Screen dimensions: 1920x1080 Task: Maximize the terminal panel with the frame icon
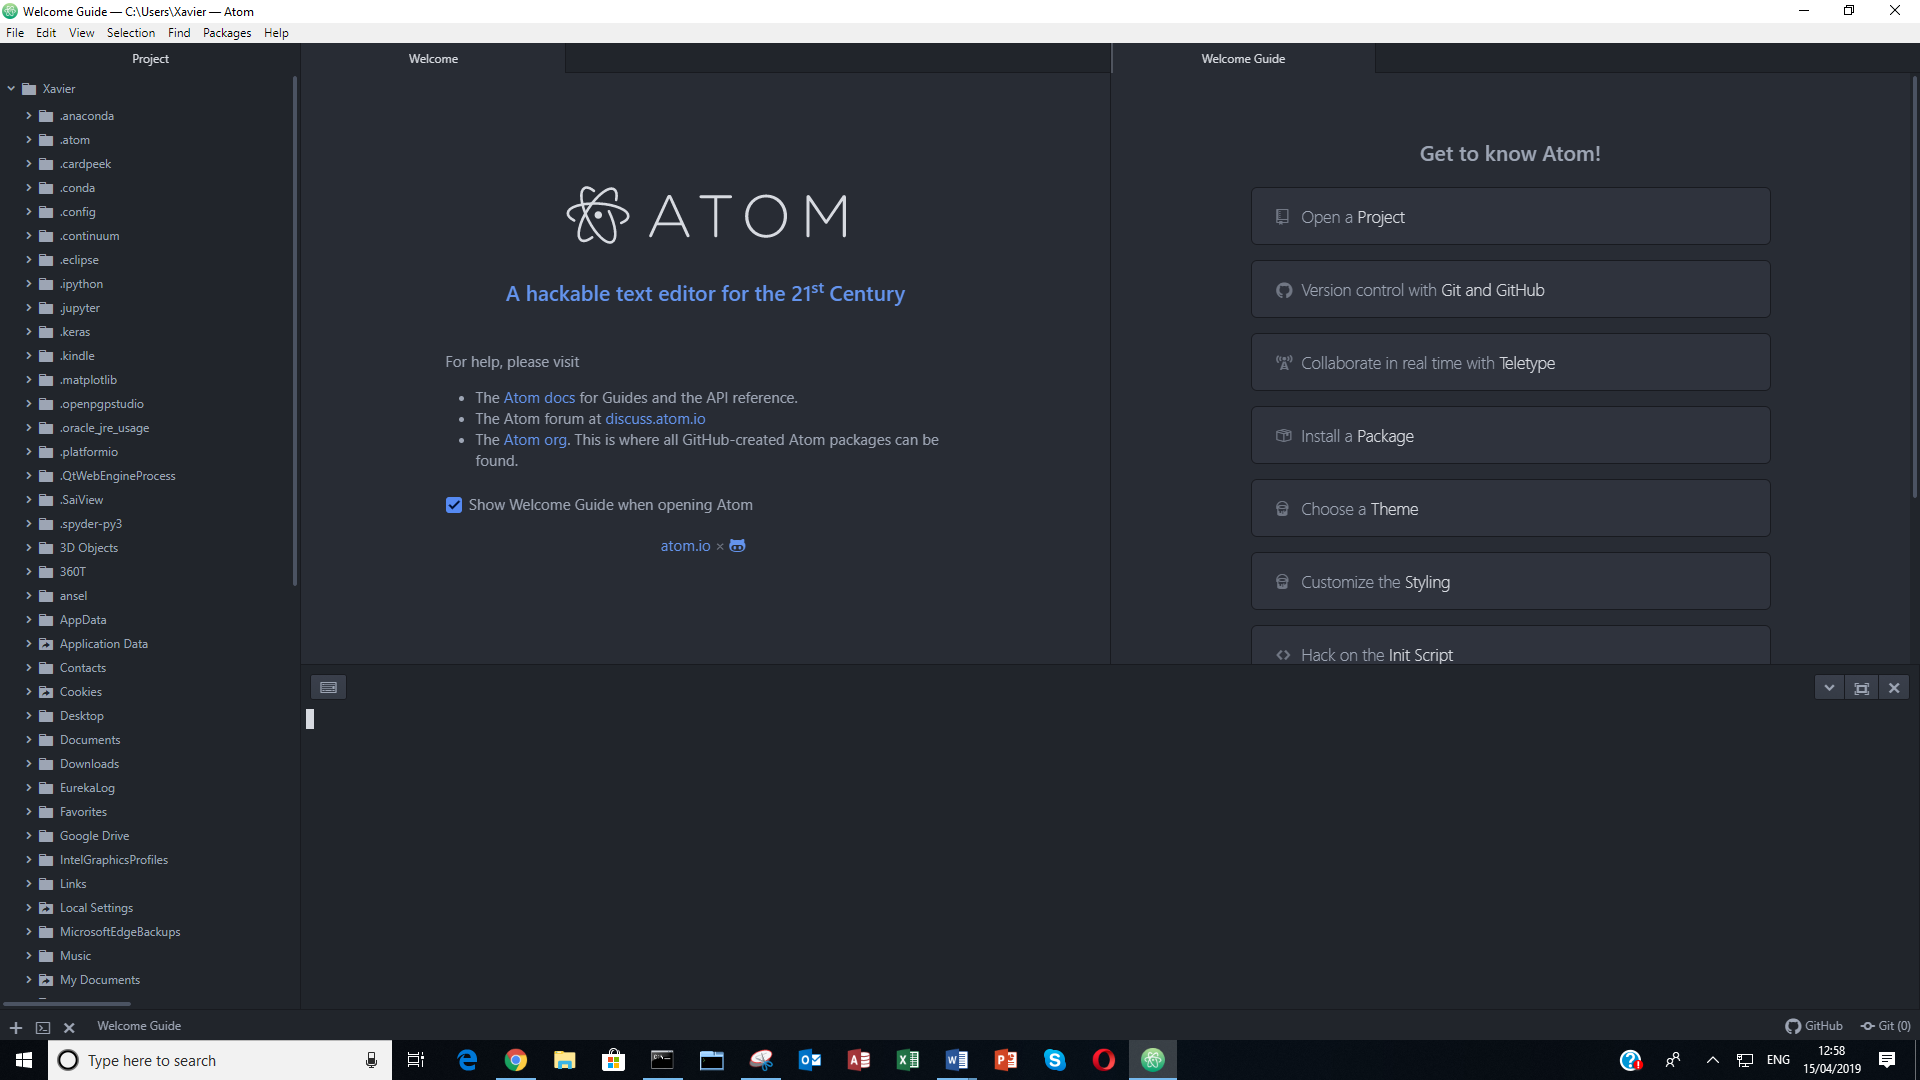point(1862,687)
